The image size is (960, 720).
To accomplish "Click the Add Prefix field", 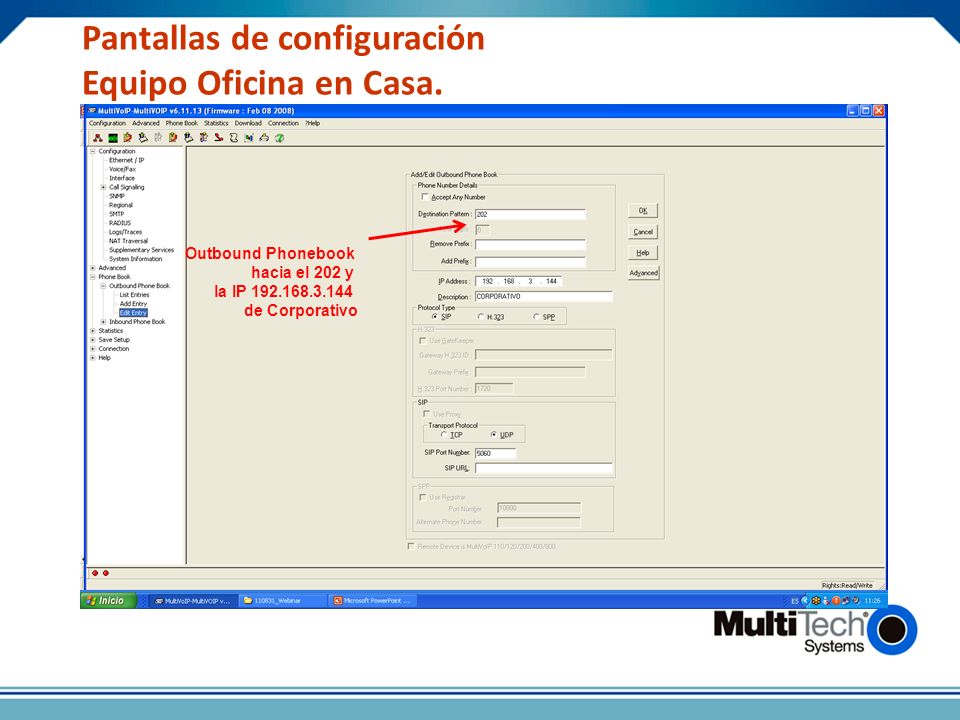I will tap(530, 261).
